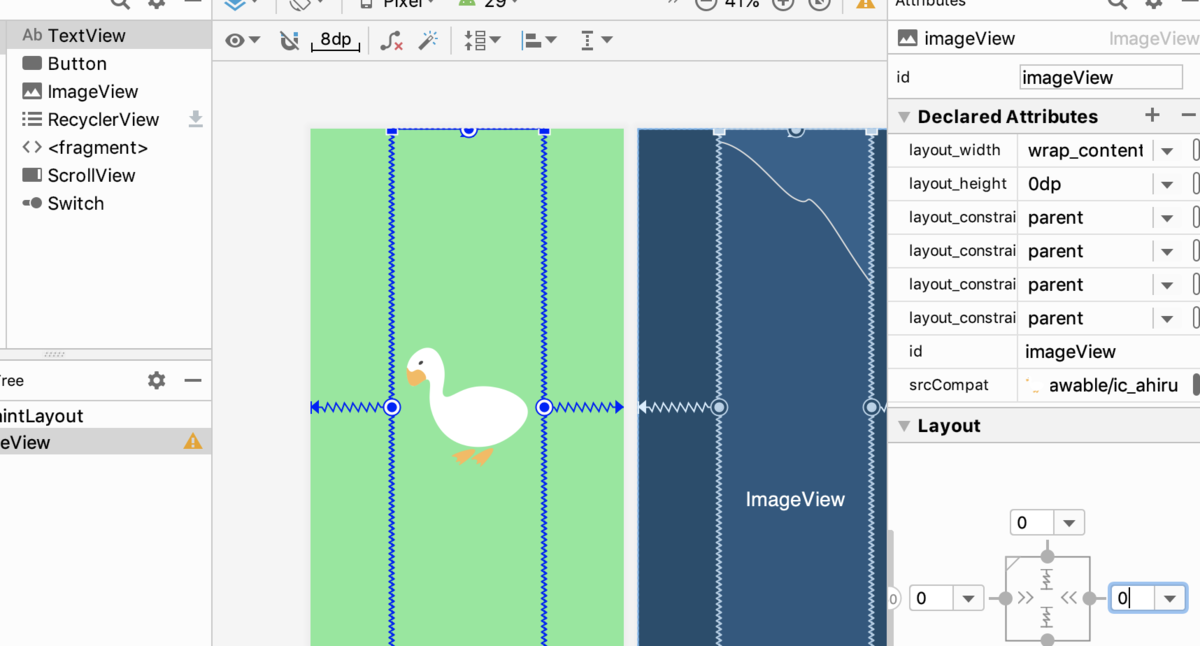This screenshot has height=646, width=1200.
Task: Click the plus to add a declared attribute
Action: (1152, 115)
